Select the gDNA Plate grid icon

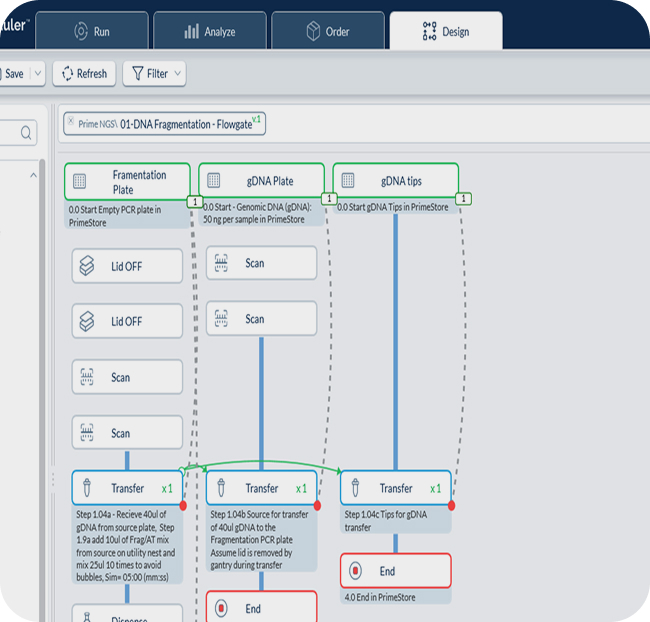[214, 181]
